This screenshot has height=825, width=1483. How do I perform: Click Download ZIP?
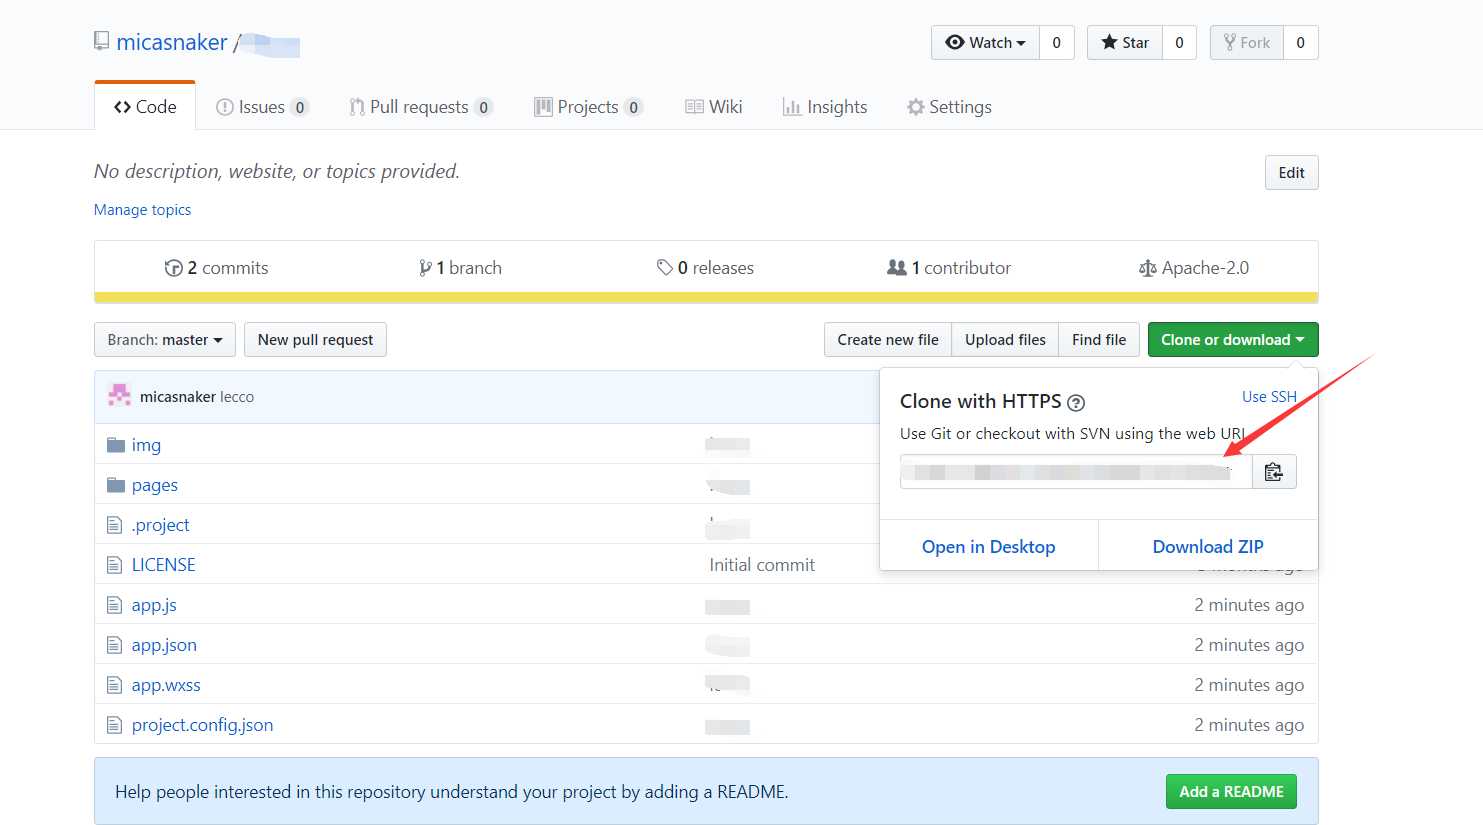click(x=1208, y=547)
